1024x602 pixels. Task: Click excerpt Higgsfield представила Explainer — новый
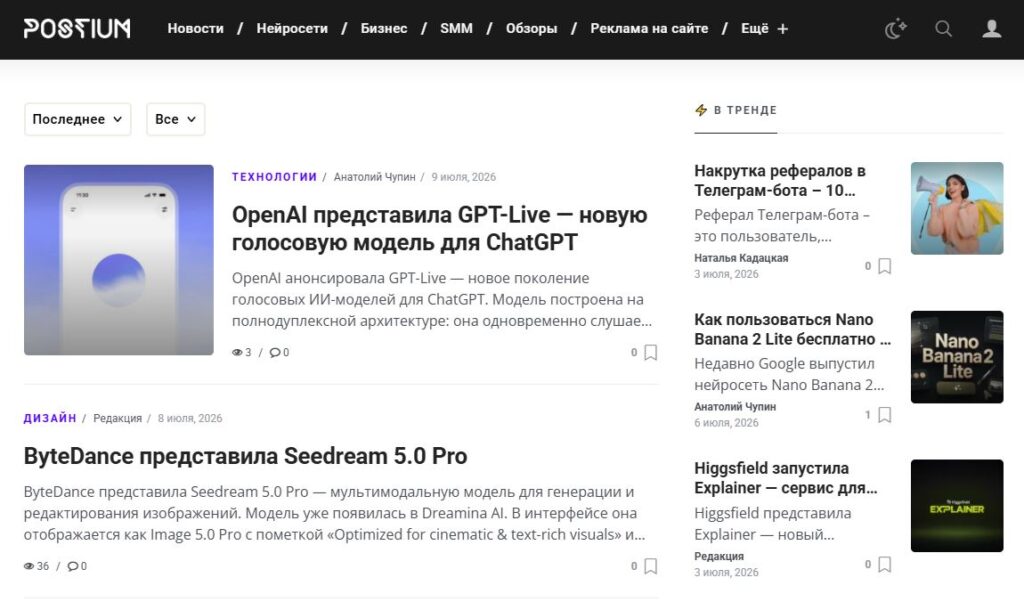[773, 524]
